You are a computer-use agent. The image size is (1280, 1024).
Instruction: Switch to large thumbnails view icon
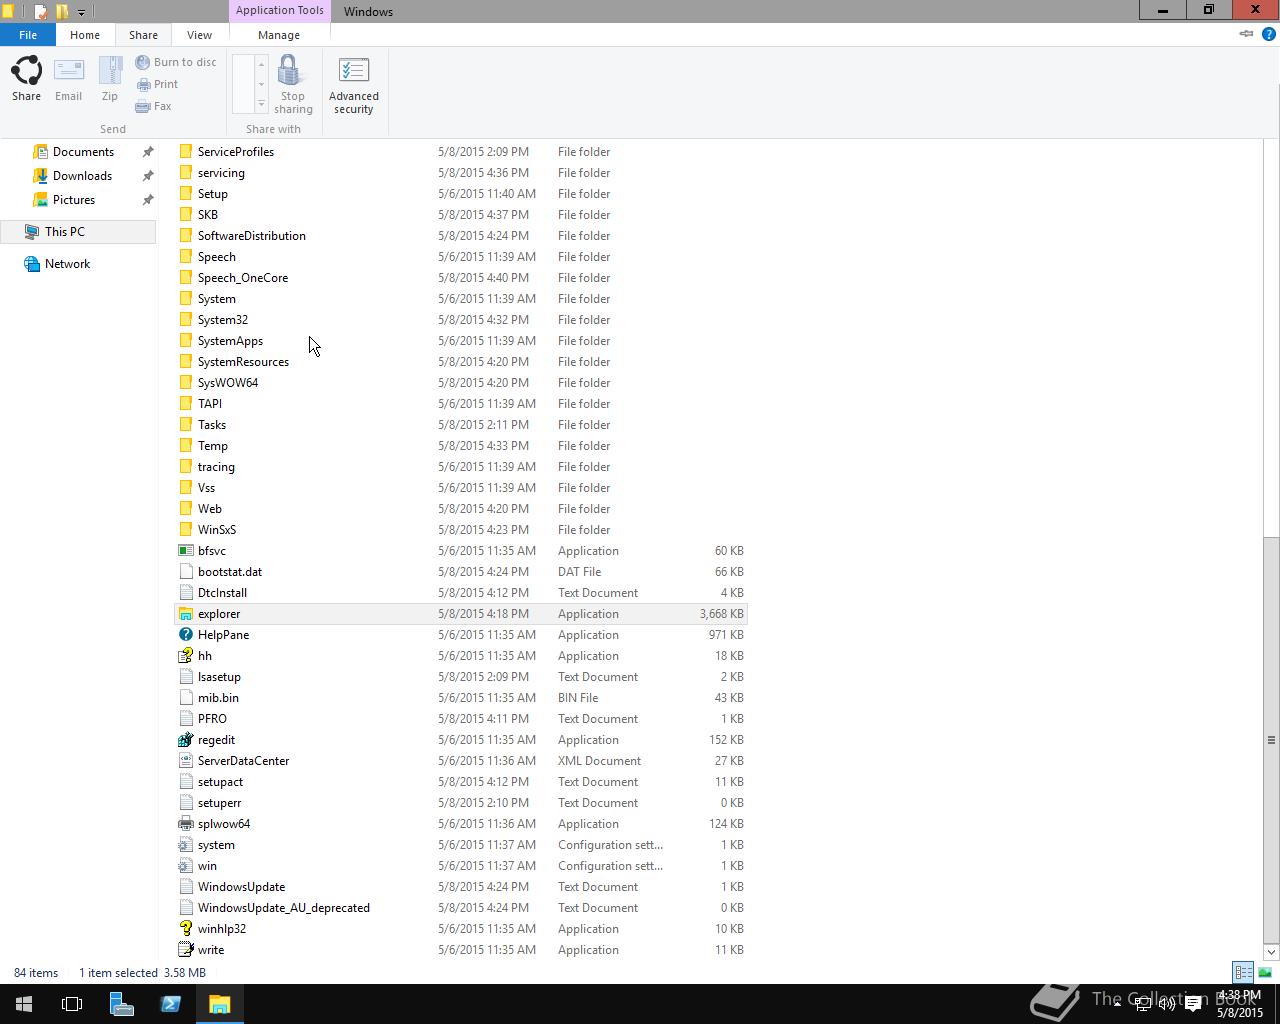pos(1265,972)
